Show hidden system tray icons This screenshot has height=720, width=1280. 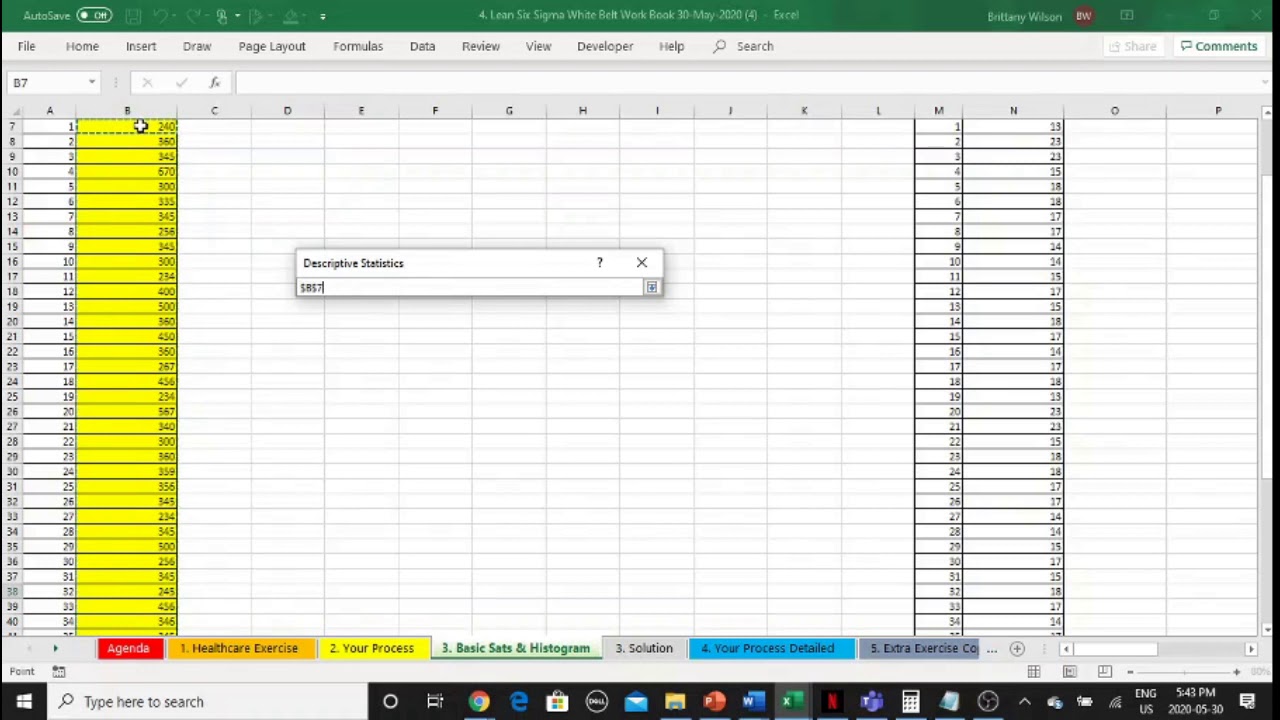coord(1024,701)
